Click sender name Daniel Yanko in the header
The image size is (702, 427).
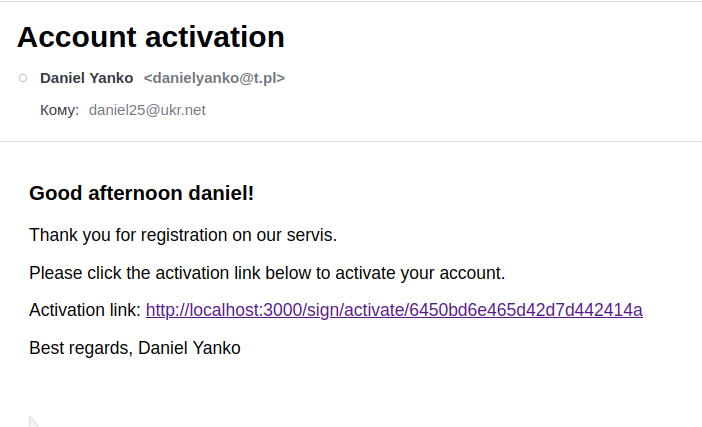[86, 78]
